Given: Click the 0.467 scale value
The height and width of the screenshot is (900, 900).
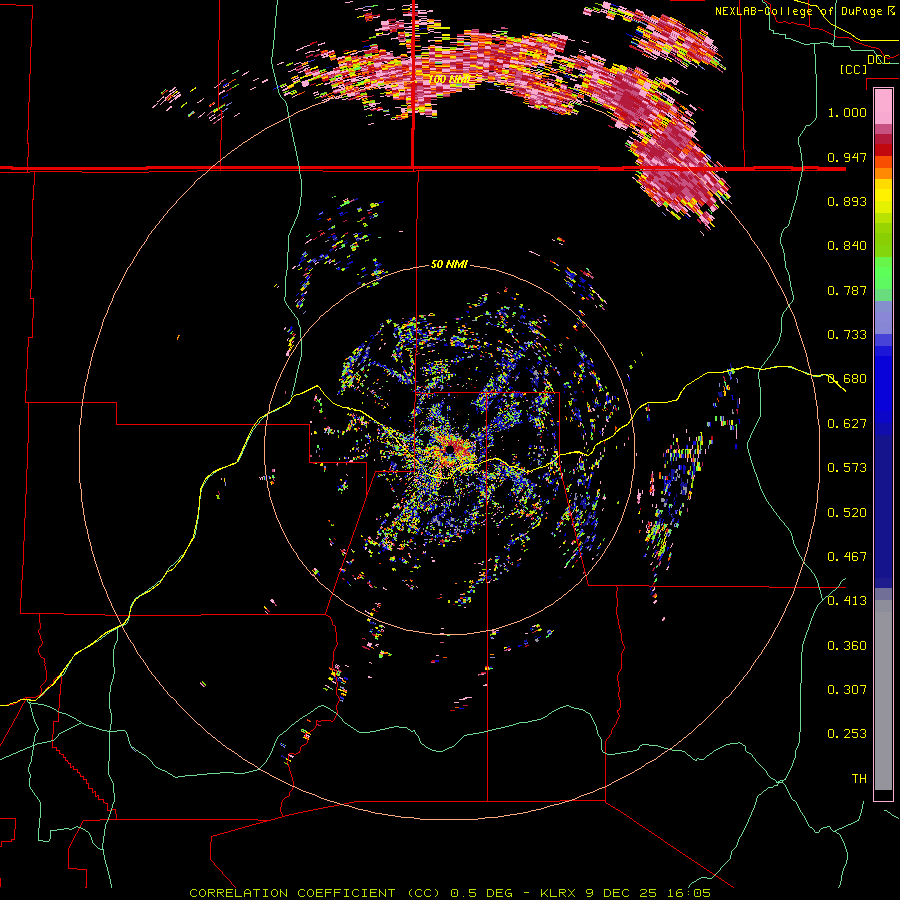Looking at the screenshot, I should pyautogui.click(x=847, y=557).
